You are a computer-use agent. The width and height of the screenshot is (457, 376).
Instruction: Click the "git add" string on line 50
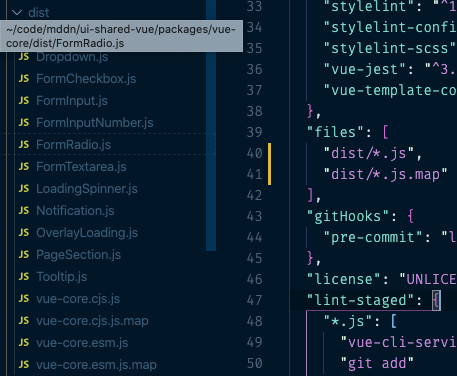coord(377,363)
